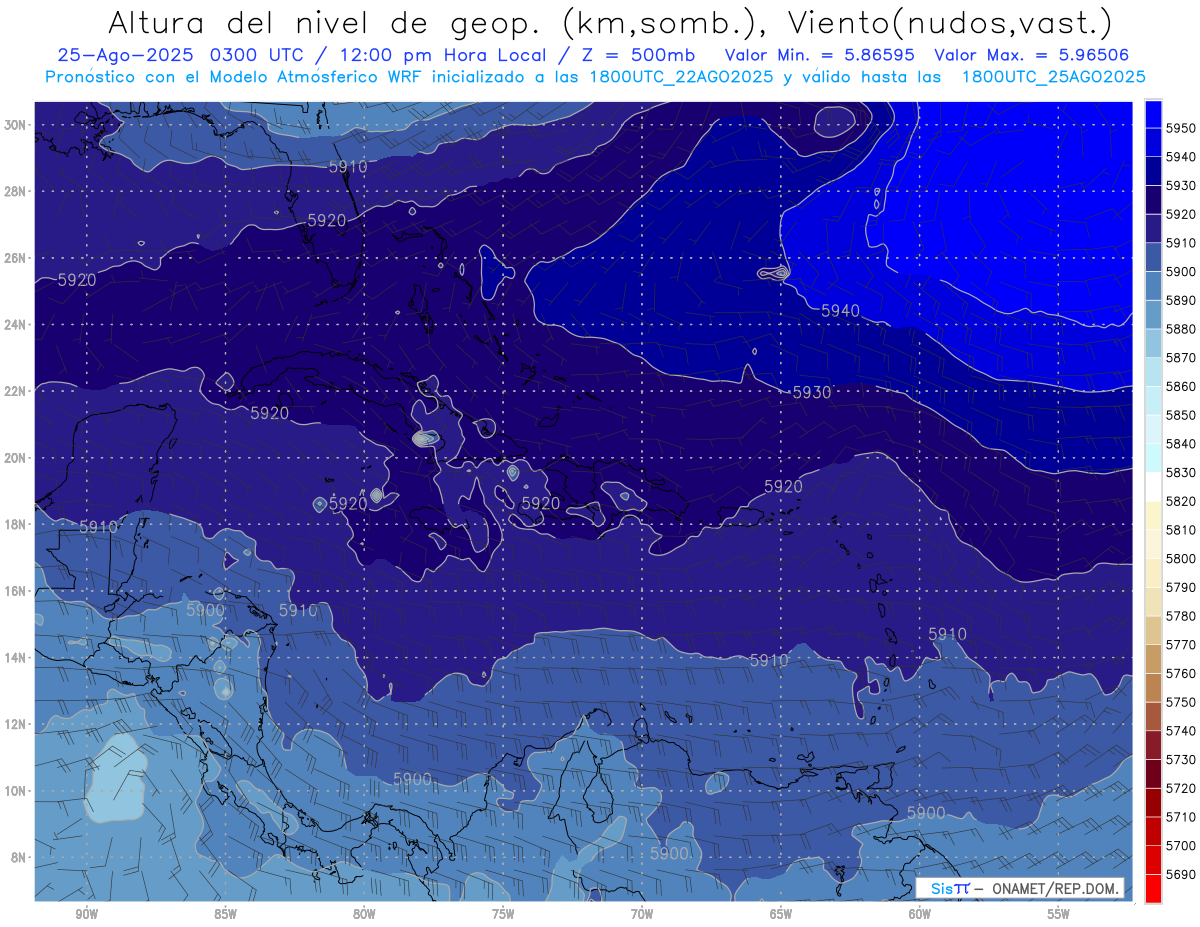
Task: Click the 12N latitude axis label
Action: [16, 724]
